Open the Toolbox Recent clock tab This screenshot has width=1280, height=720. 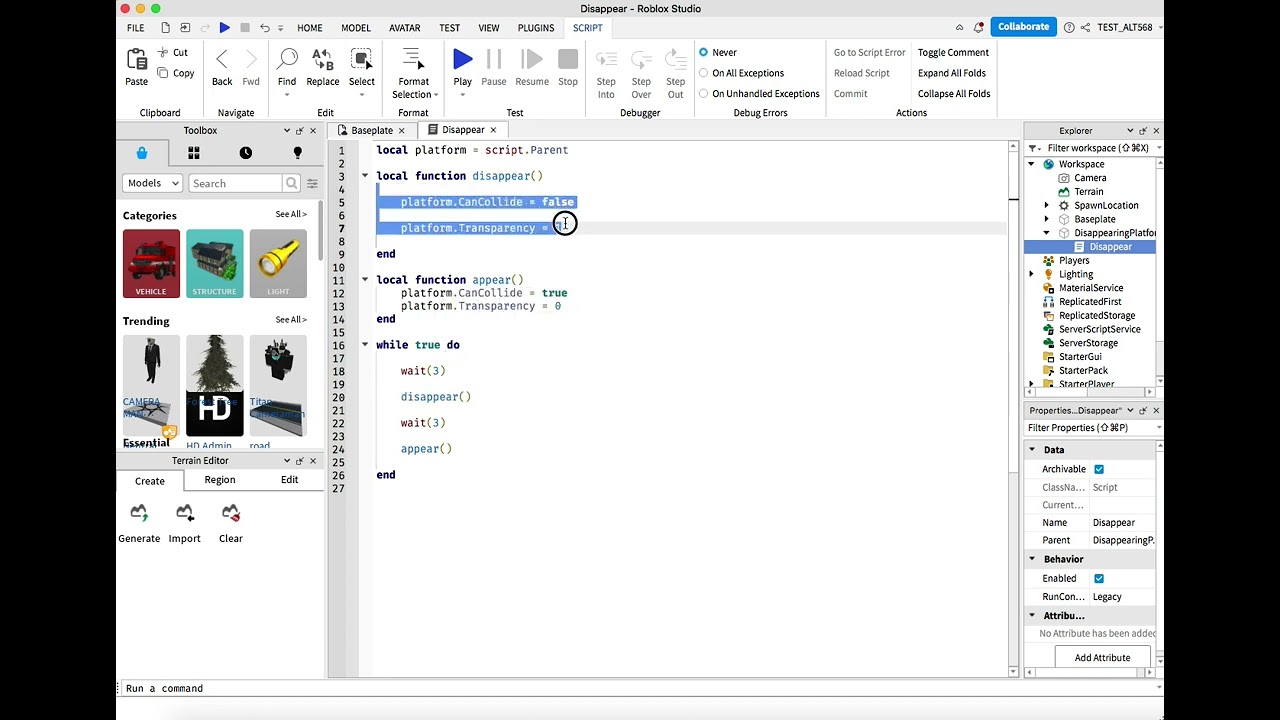246,153
